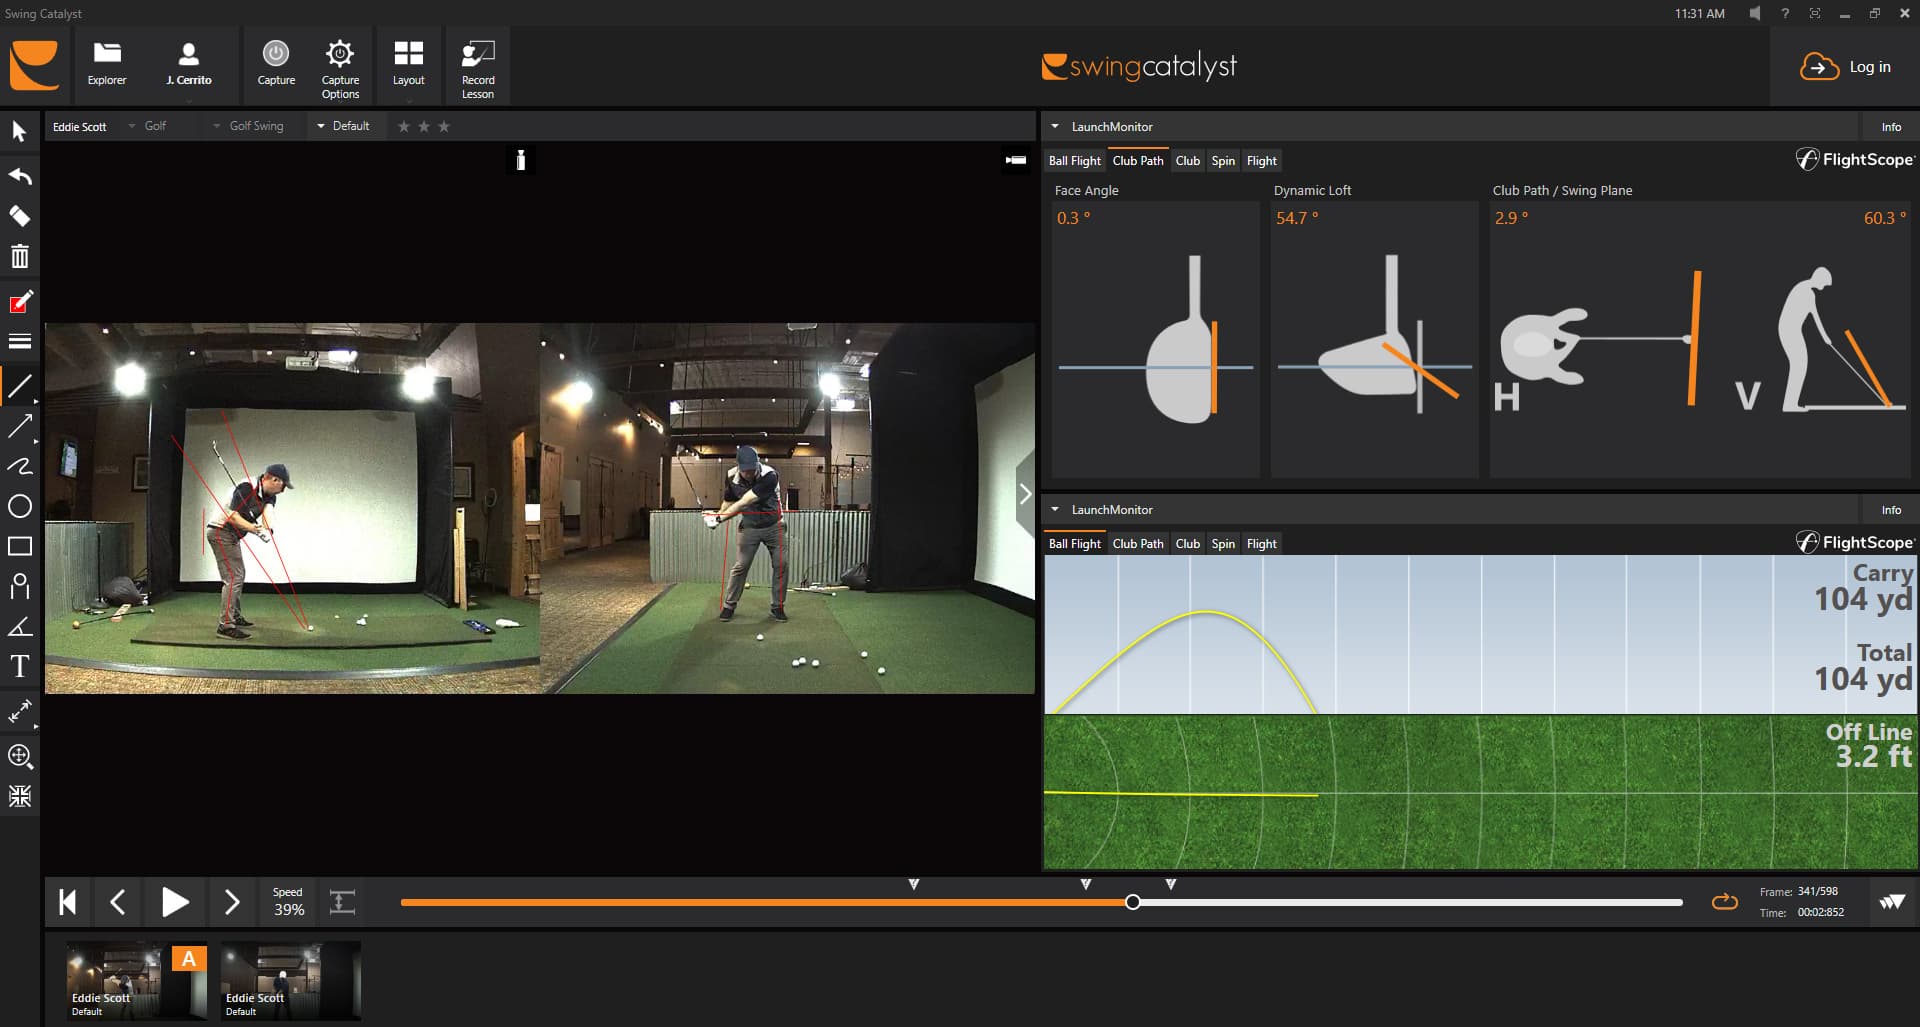1920x1027 pixels.
Task: Collapse the lower LaunchMonitor panel
Action: (x=1055, y=510)
